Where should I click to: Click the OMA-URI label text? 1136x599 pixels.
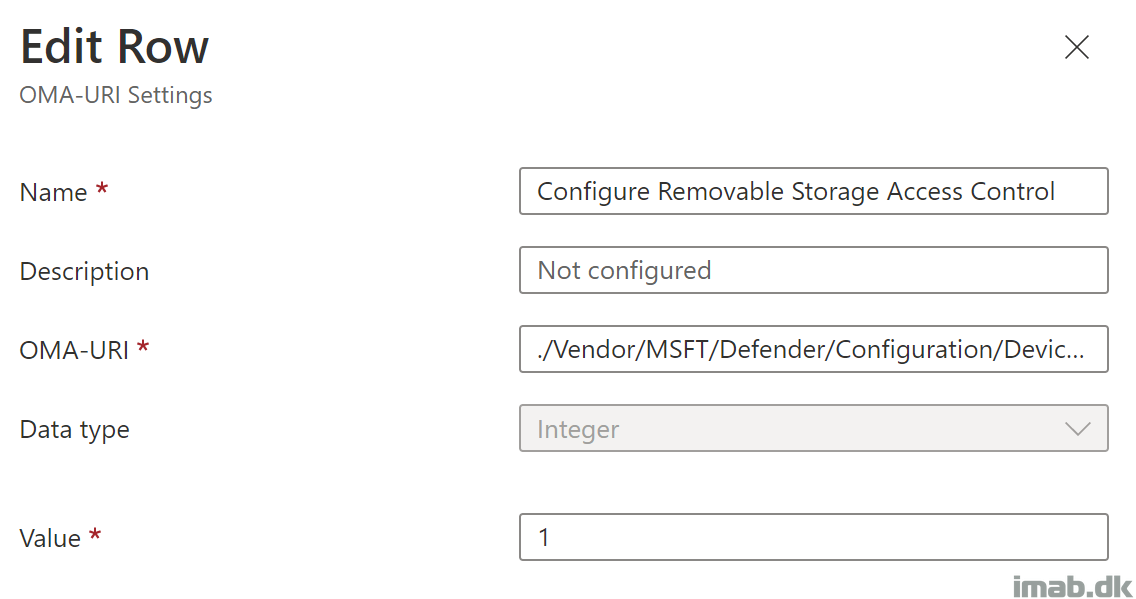(x=74, y=351)
